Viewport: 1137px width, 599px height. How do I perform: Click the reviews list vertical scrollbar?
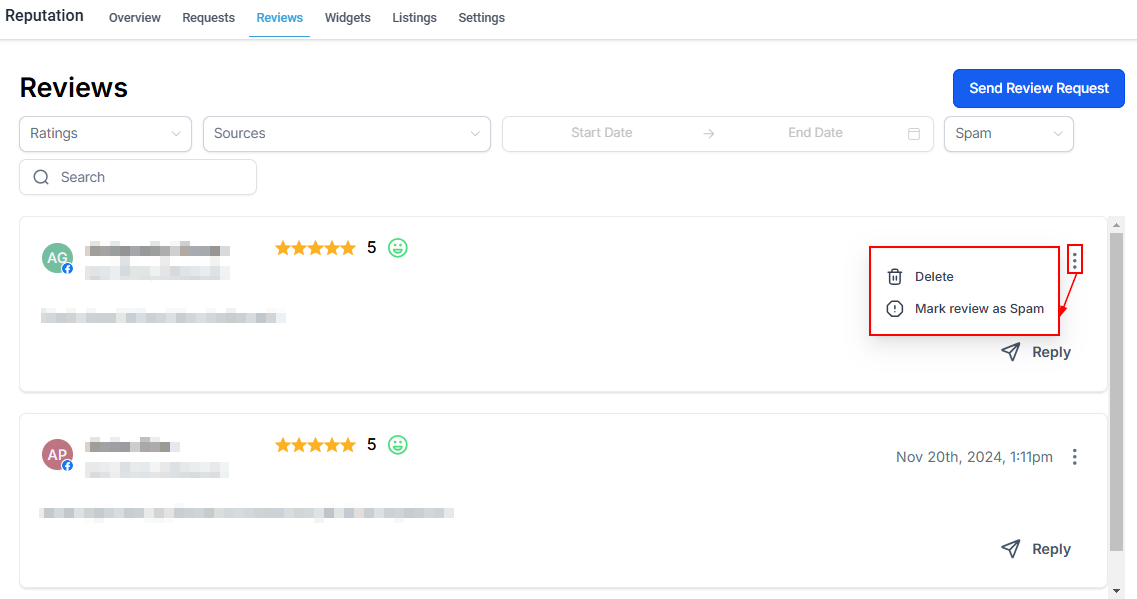[x=1116, y=390]
